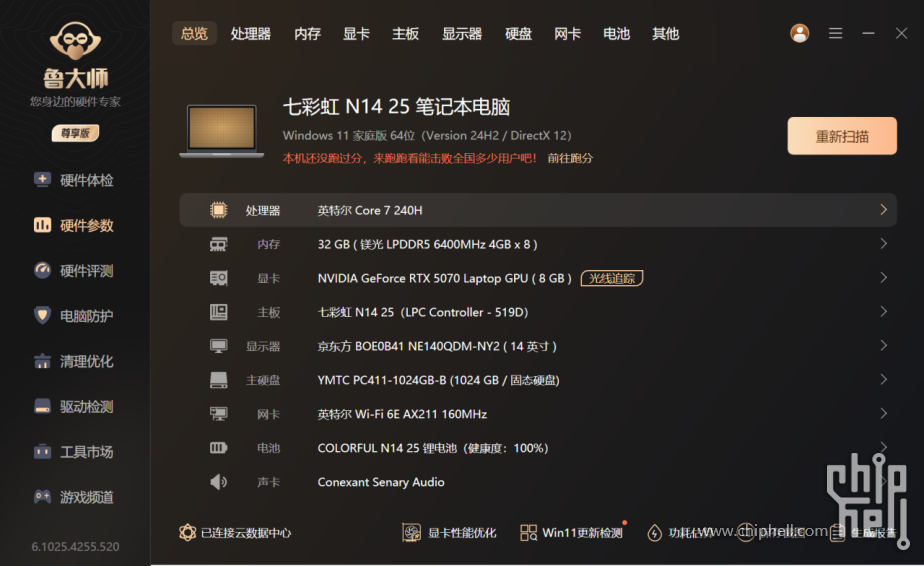Switch to 显示器 tab

pos(462,34)
